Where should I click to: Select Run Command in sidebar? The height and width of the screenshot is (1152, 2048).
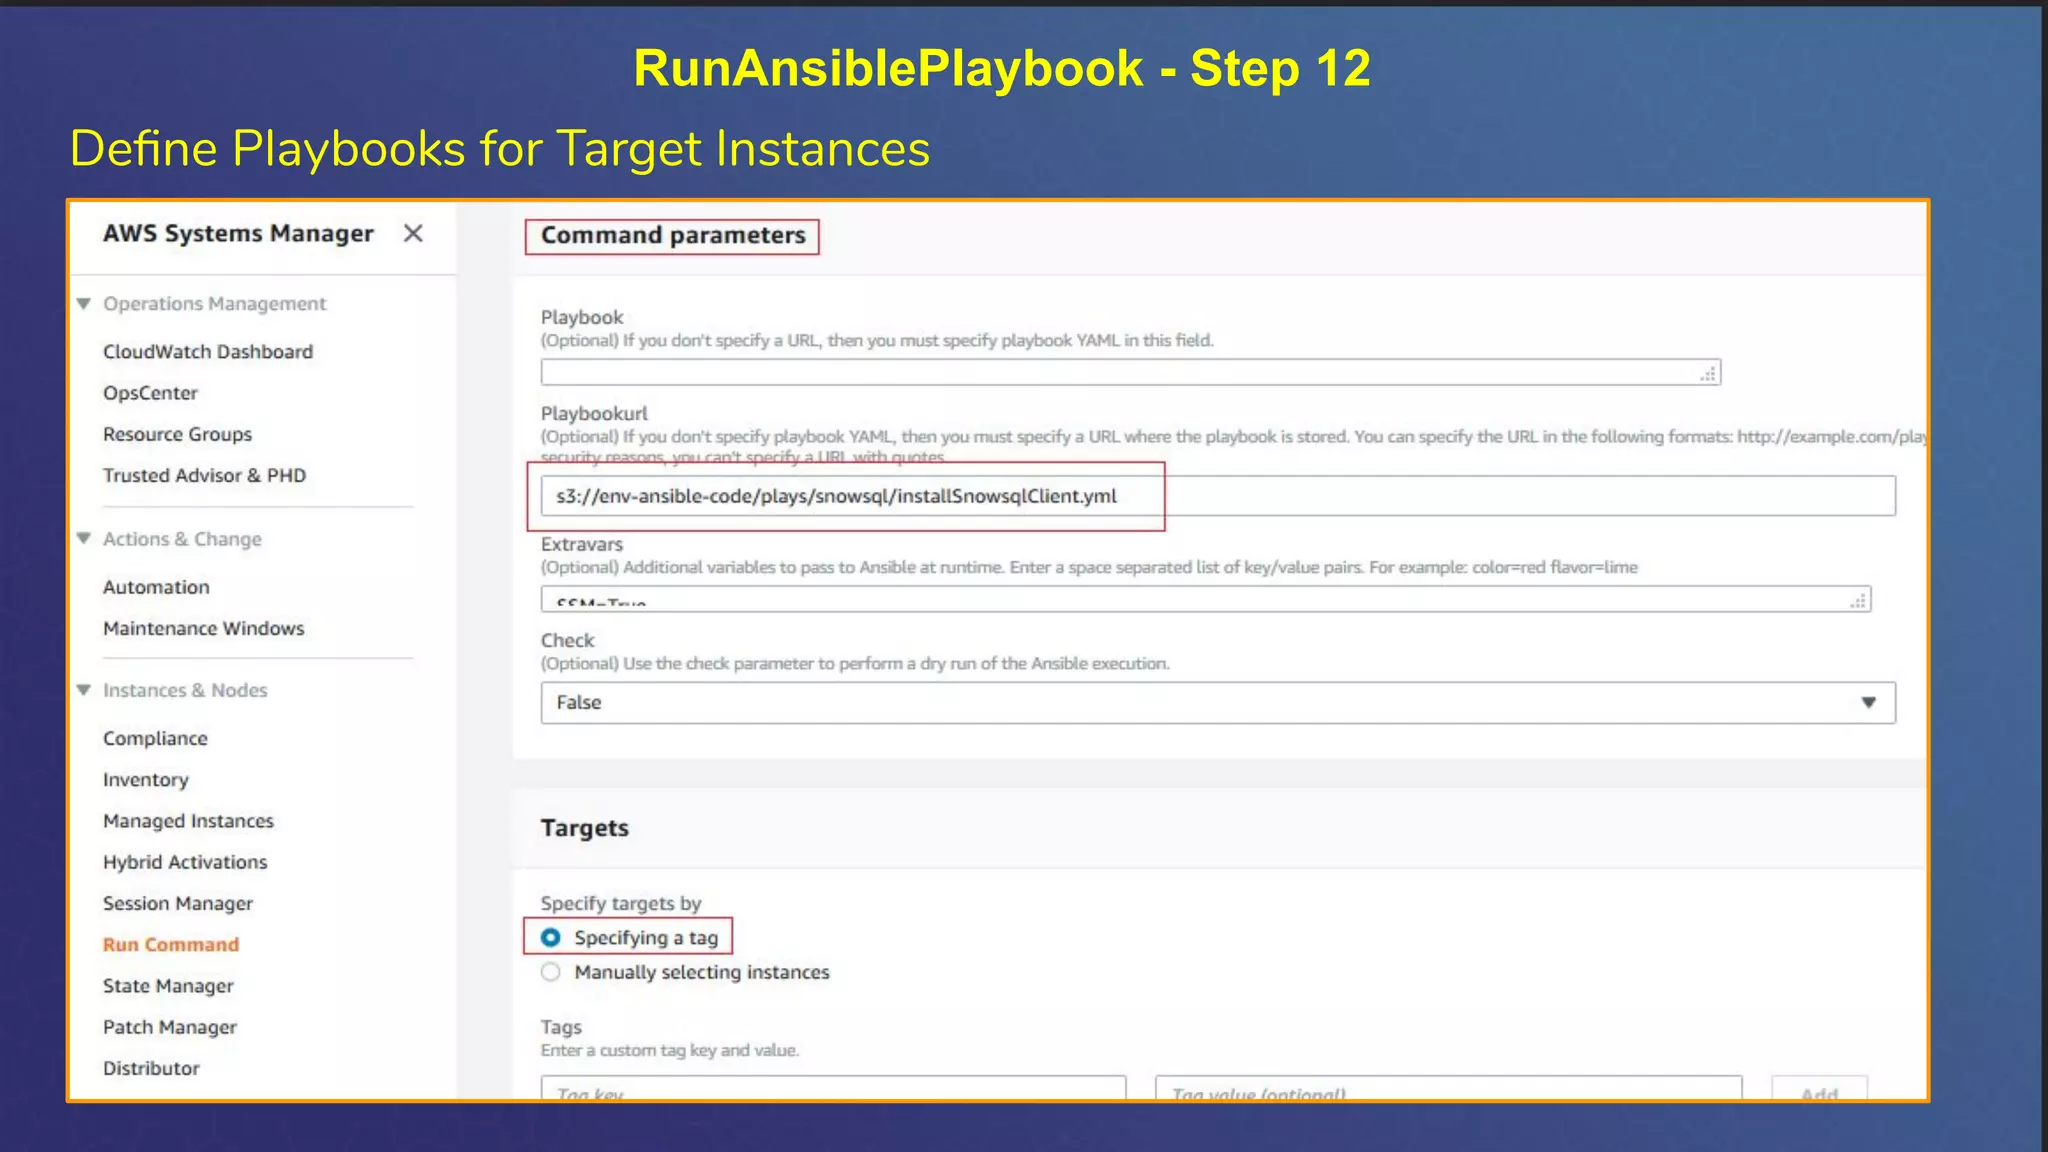pyautogui.click(x=171, y=944)
